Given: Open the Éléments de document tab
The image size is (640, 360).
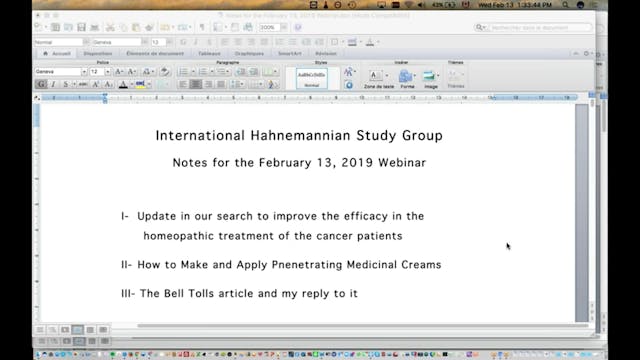Looking at the screenshot, I should click(x=155, y=53).
